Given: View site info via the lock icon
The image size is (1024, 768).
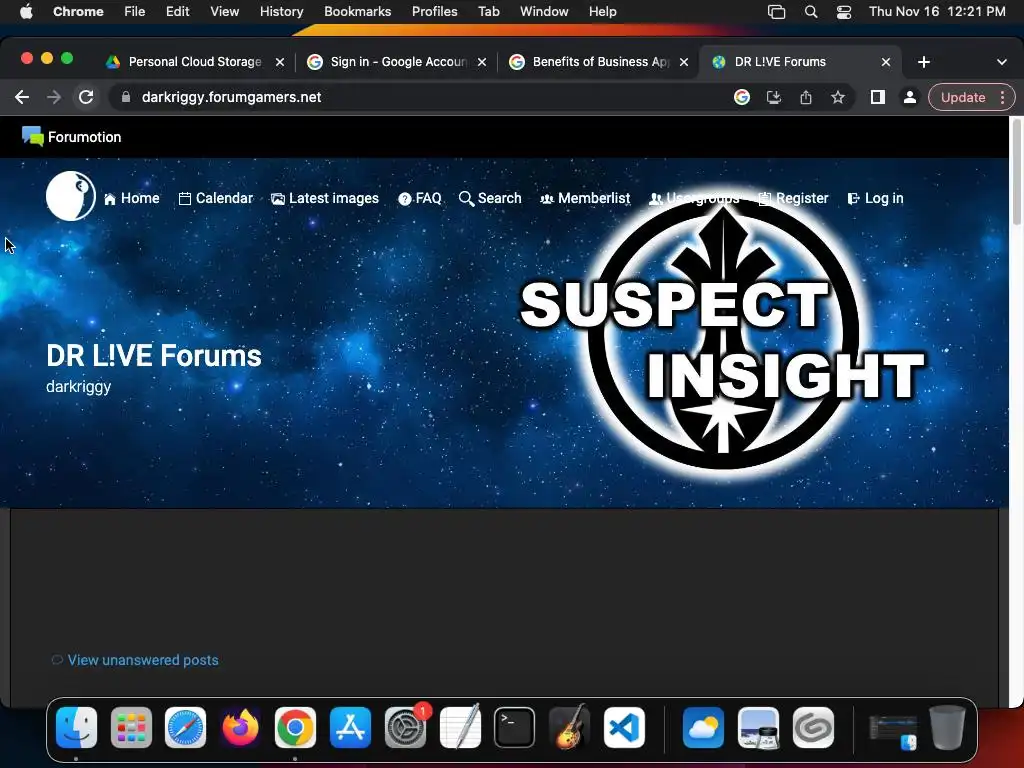Looking at the screenshot, I should pyautogui.click(x=126, y=97).
